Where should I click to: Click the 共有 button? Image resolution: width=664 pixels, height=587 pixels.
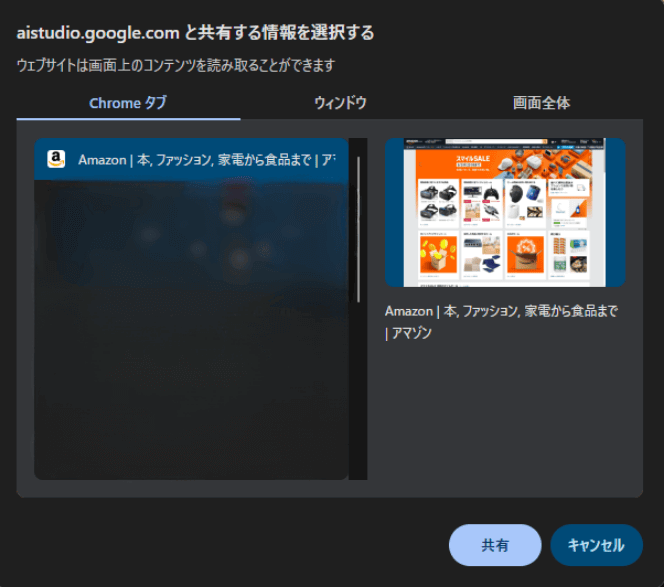tap(495, 545)
